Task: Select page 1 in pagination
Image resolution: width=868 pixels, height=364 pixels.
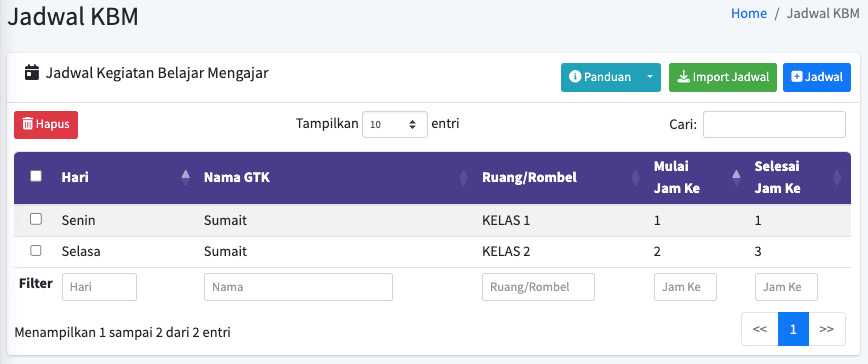Action: pos(793,329)
